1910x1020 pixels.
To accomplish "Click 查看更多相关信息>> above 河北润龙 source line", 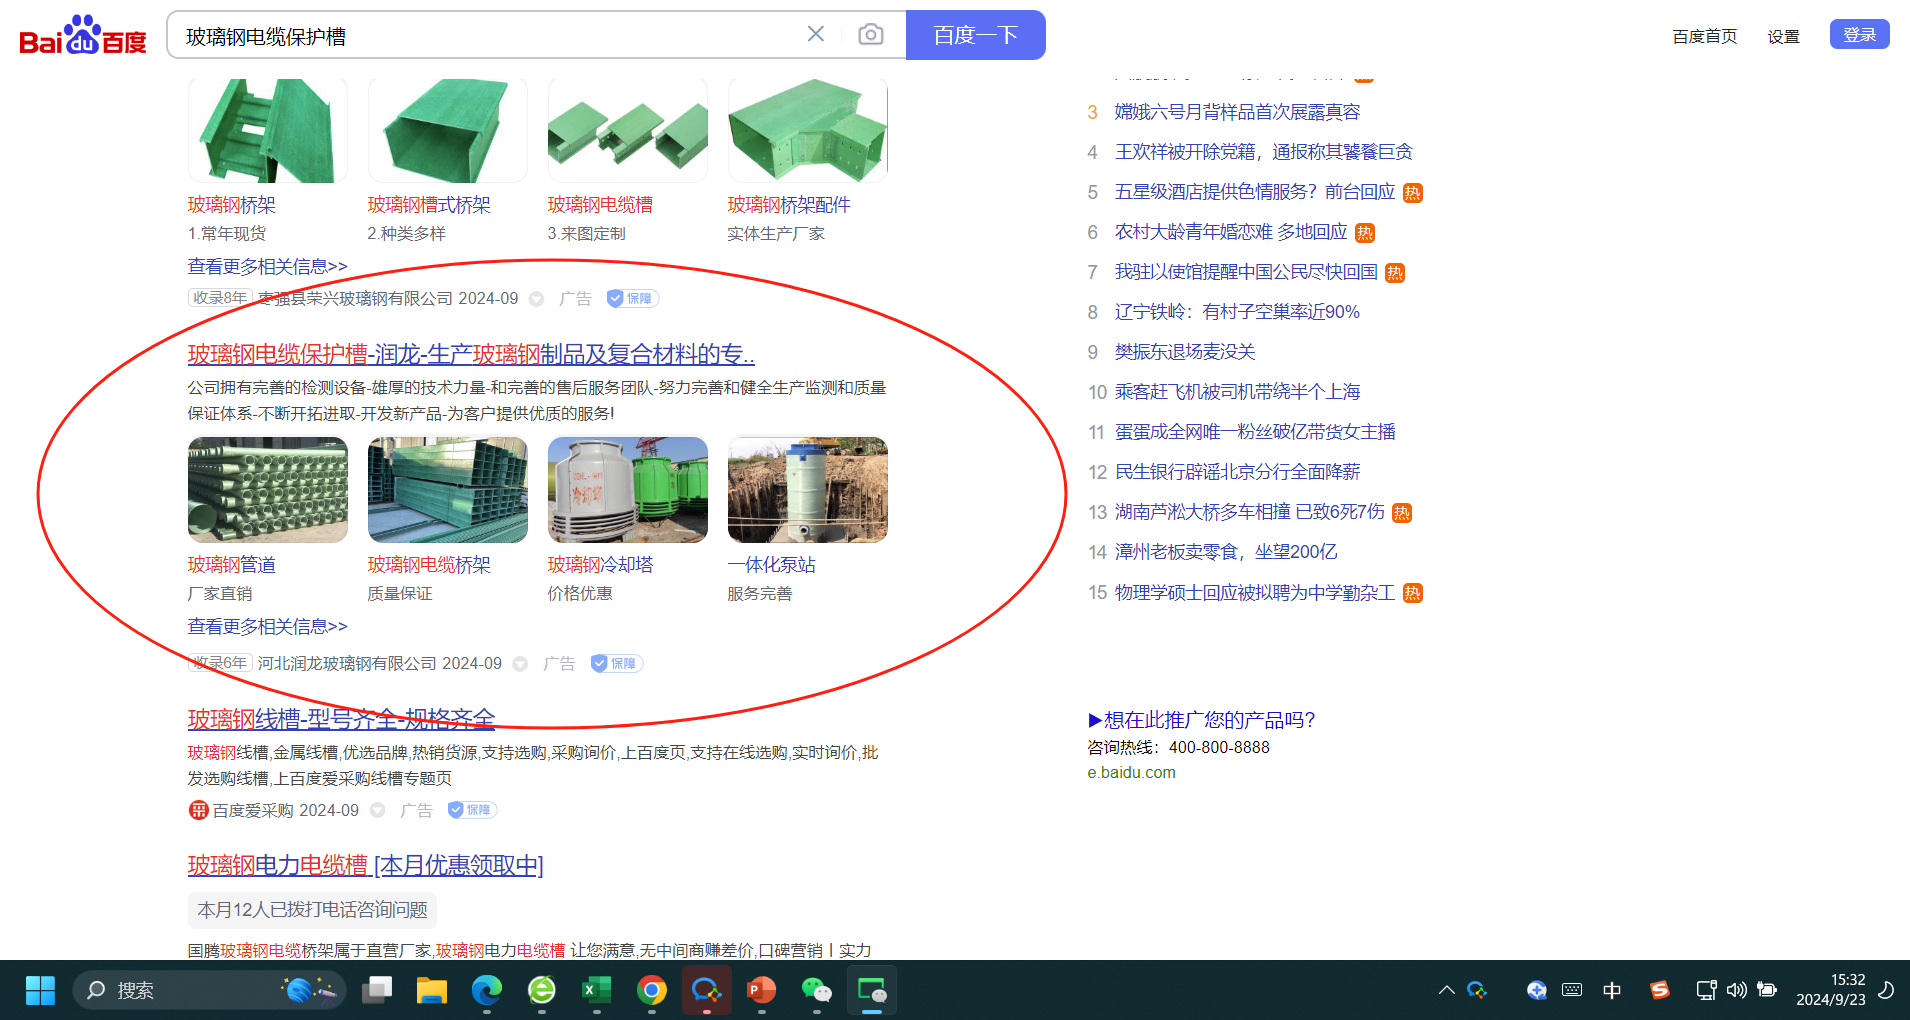I will (x=267, y=626).
